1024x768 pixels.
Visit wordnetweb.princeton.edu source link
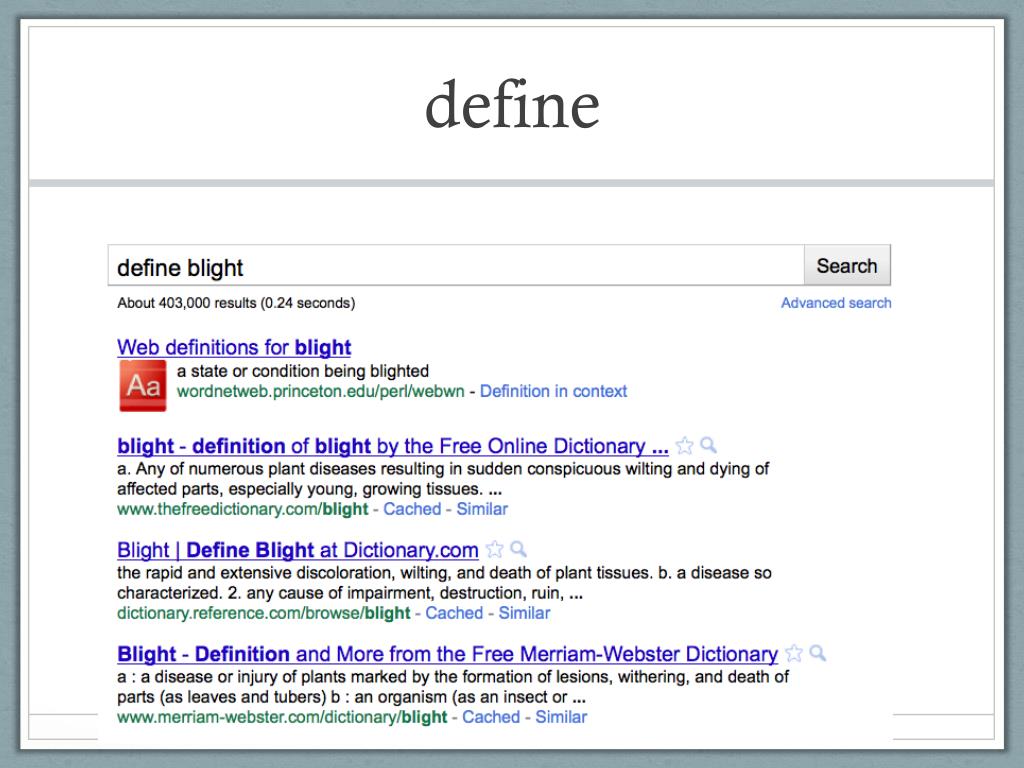pos(320,392)
